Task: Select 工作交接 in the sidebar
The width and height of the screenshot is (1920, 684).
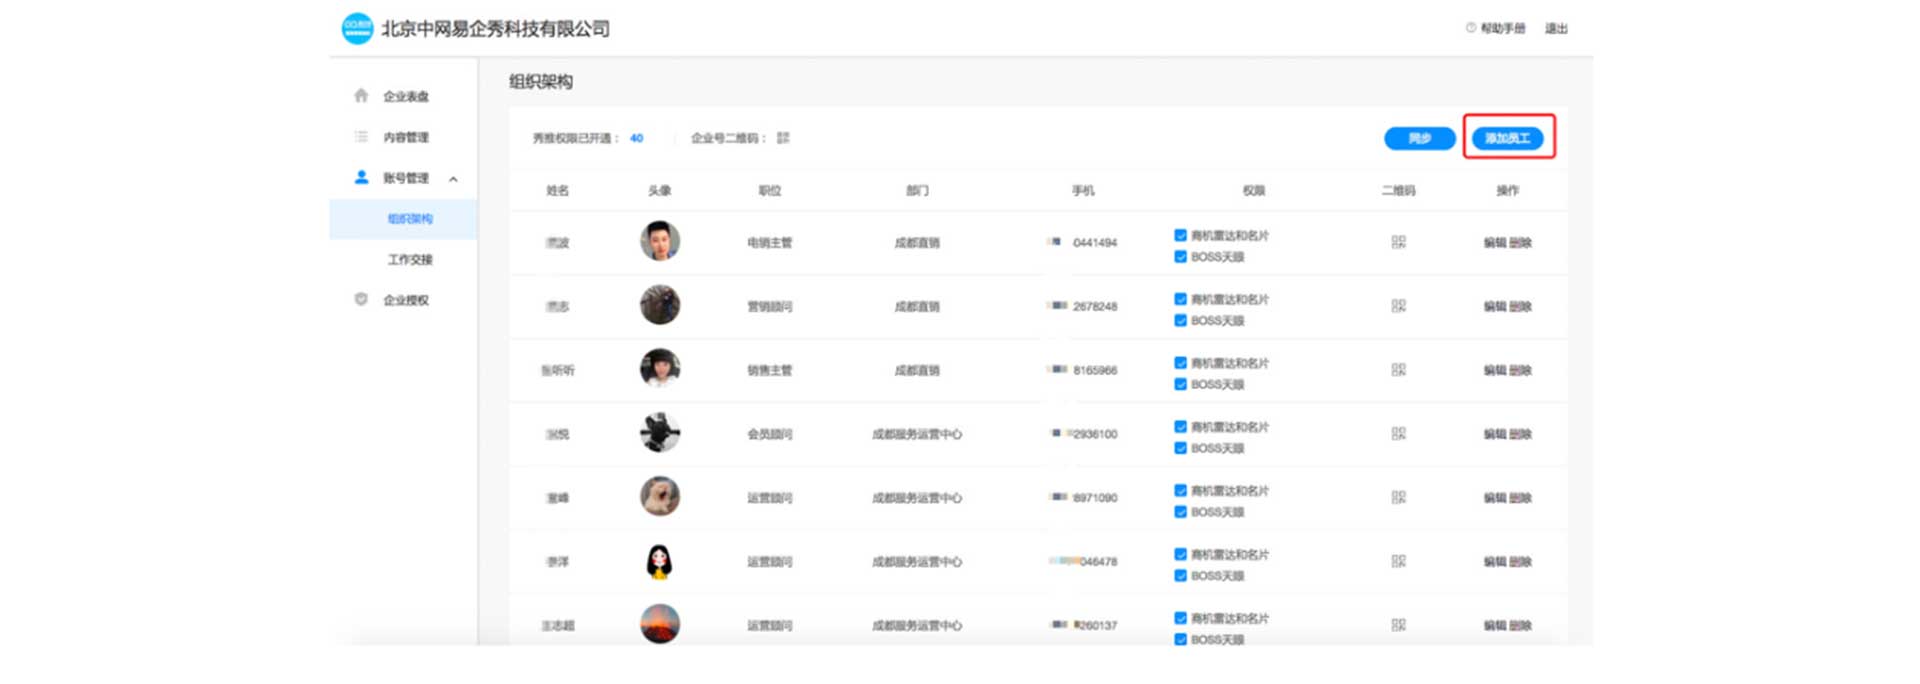Action: point(410,260)
